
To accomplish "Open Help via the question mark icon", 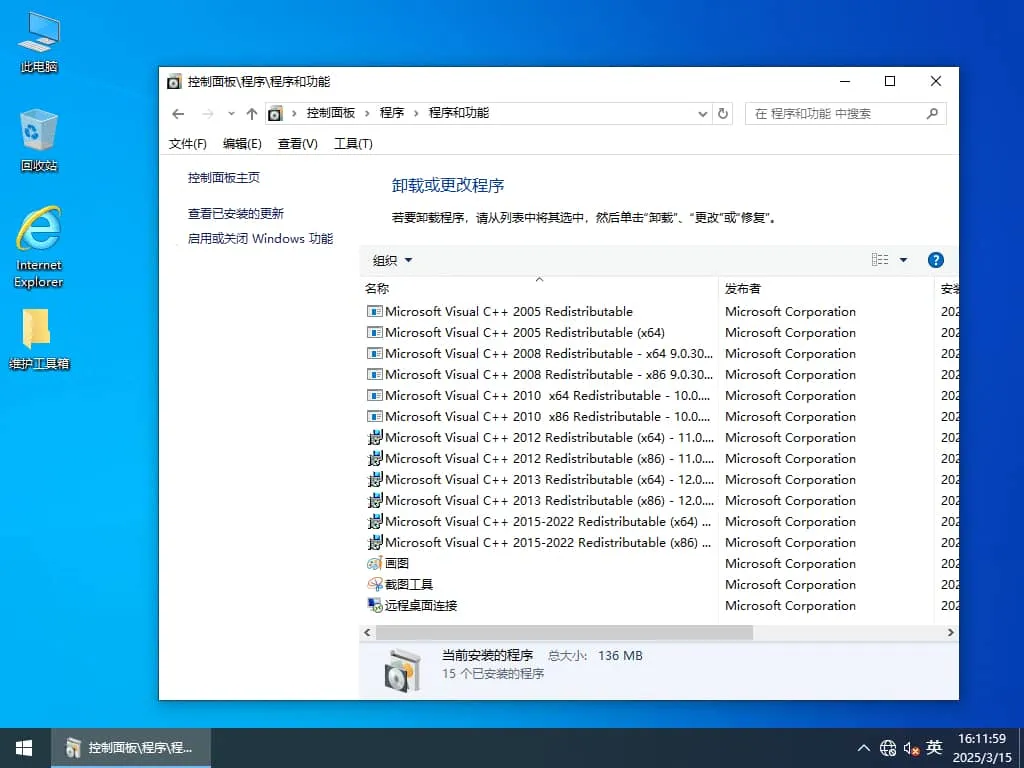I will pyautogui.click(x=936, y=259).
